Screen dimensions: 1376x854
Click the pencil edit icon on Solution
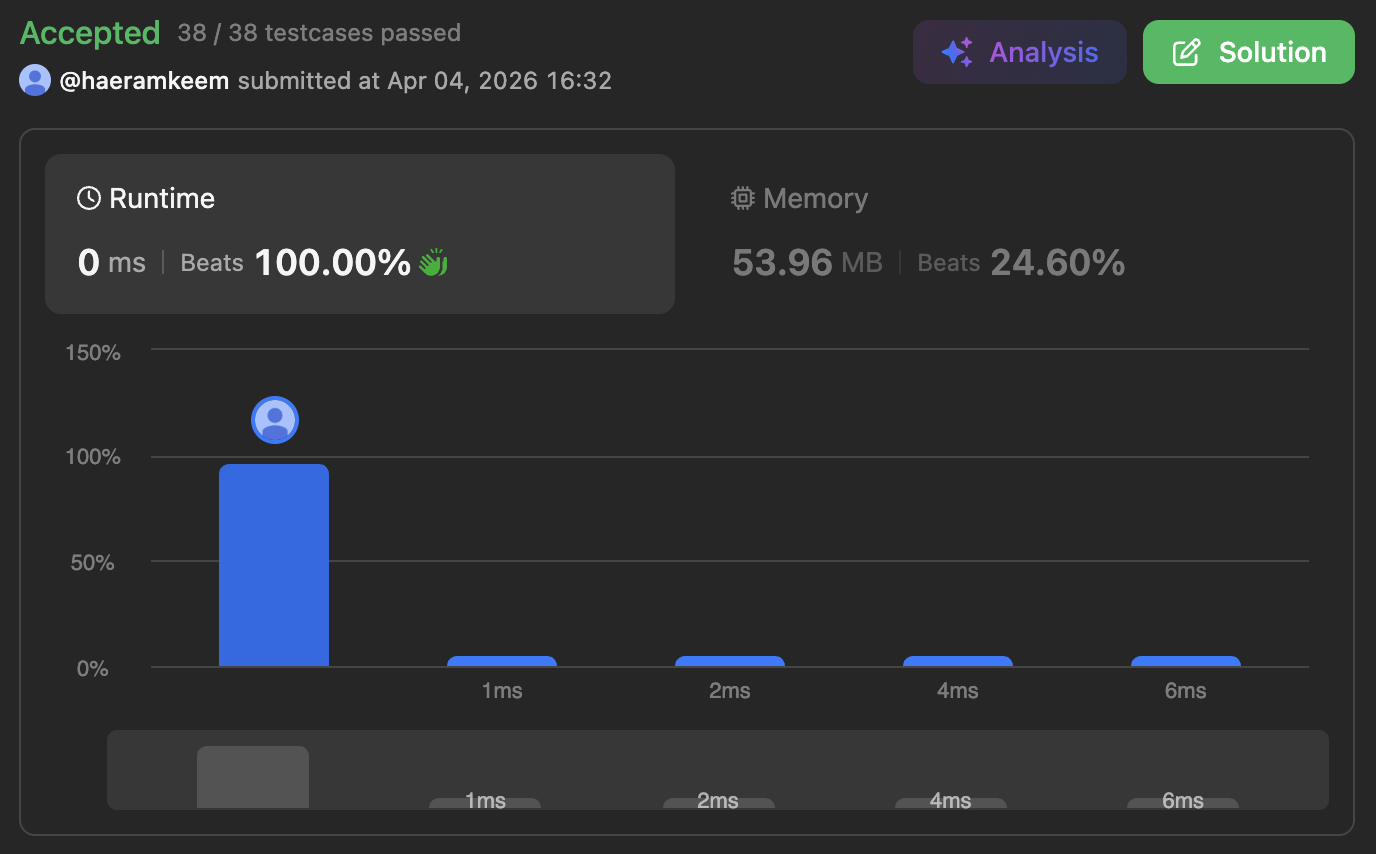1186,53
